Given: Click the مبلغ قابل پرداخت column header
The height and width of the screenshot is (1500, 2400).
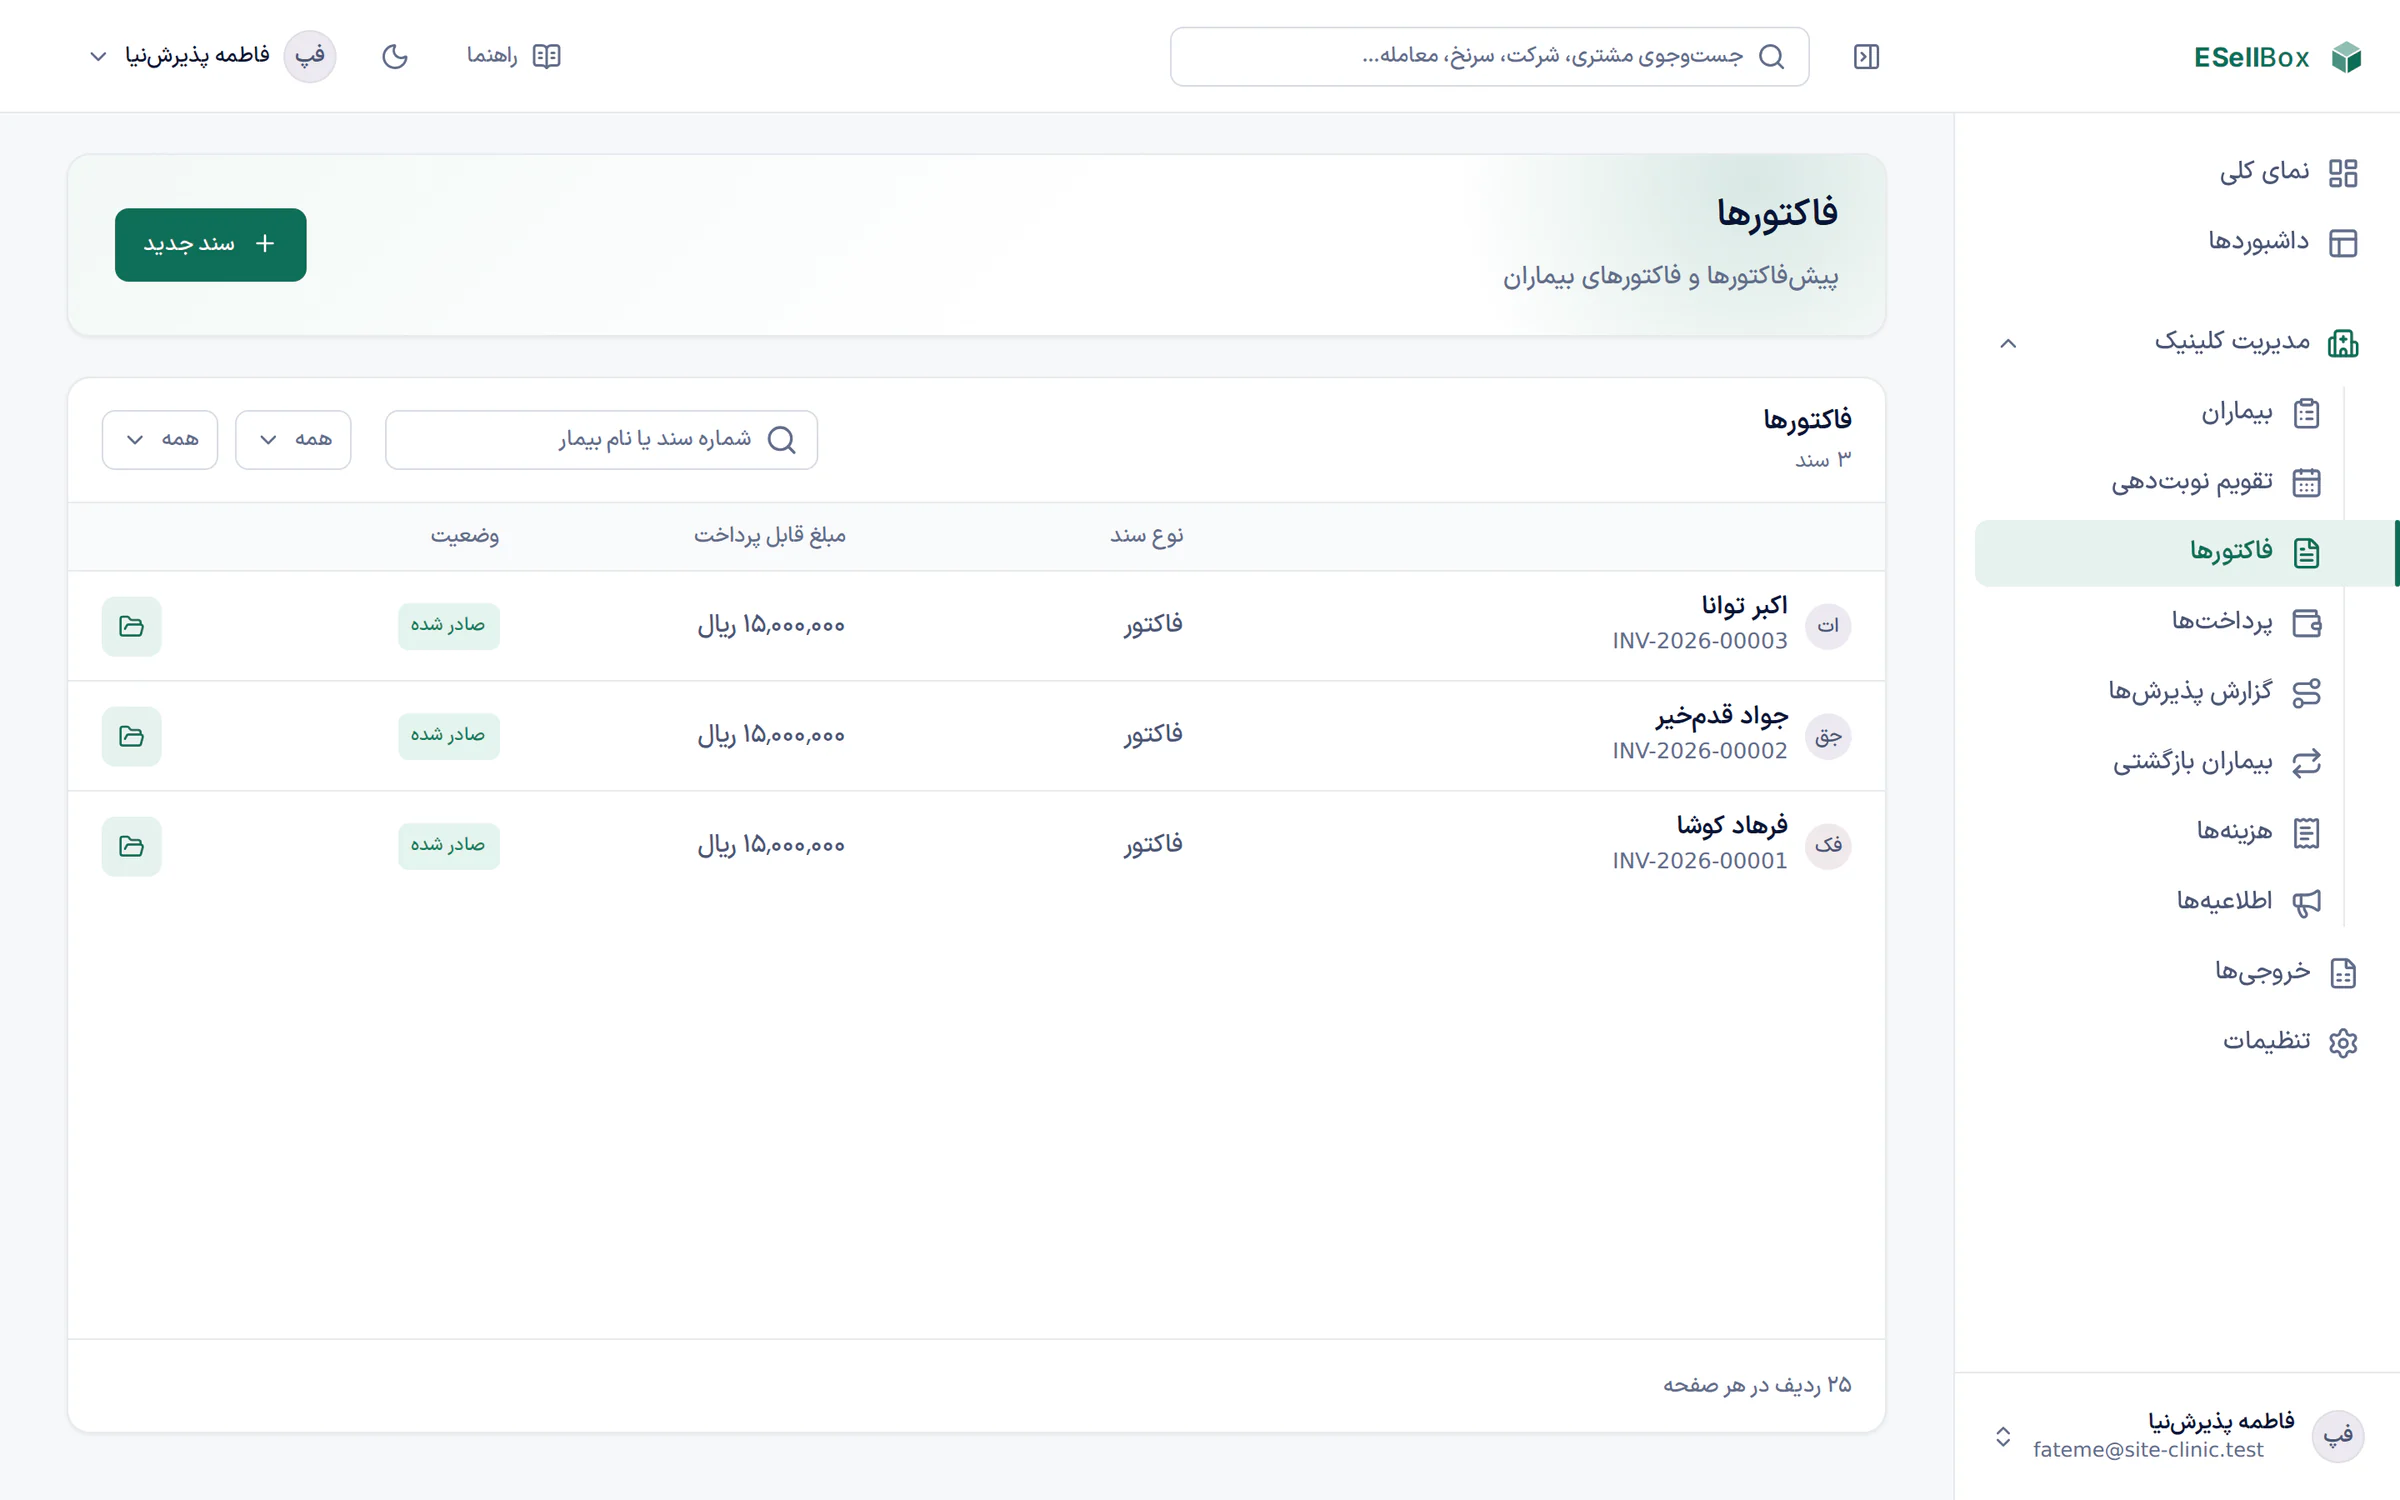Looking at the screenshot, I should (x=770, y=536).
